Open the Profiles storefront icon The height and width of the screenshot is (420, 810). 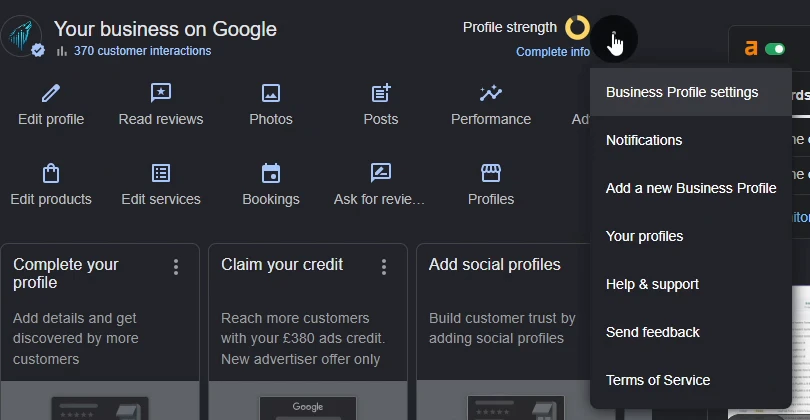[x=491, y=173]
